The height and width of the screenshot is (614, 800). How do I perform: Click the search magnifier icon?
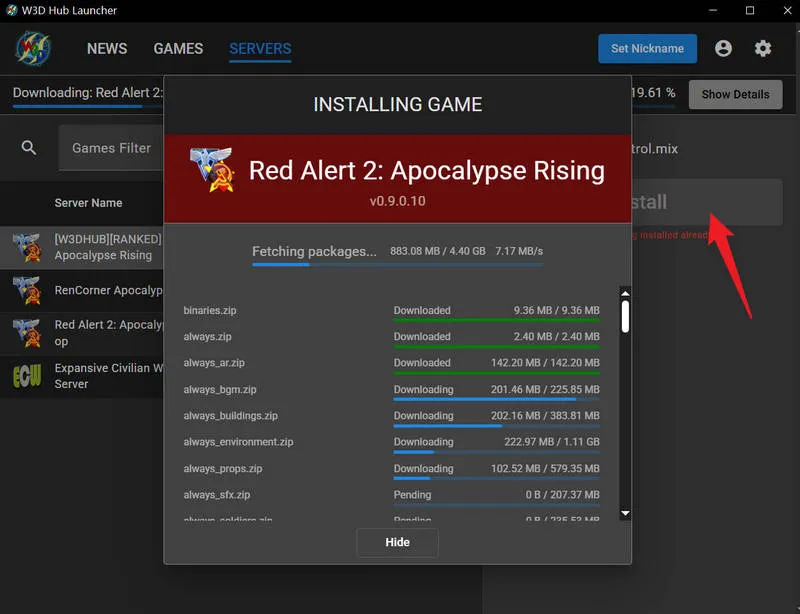29,148
